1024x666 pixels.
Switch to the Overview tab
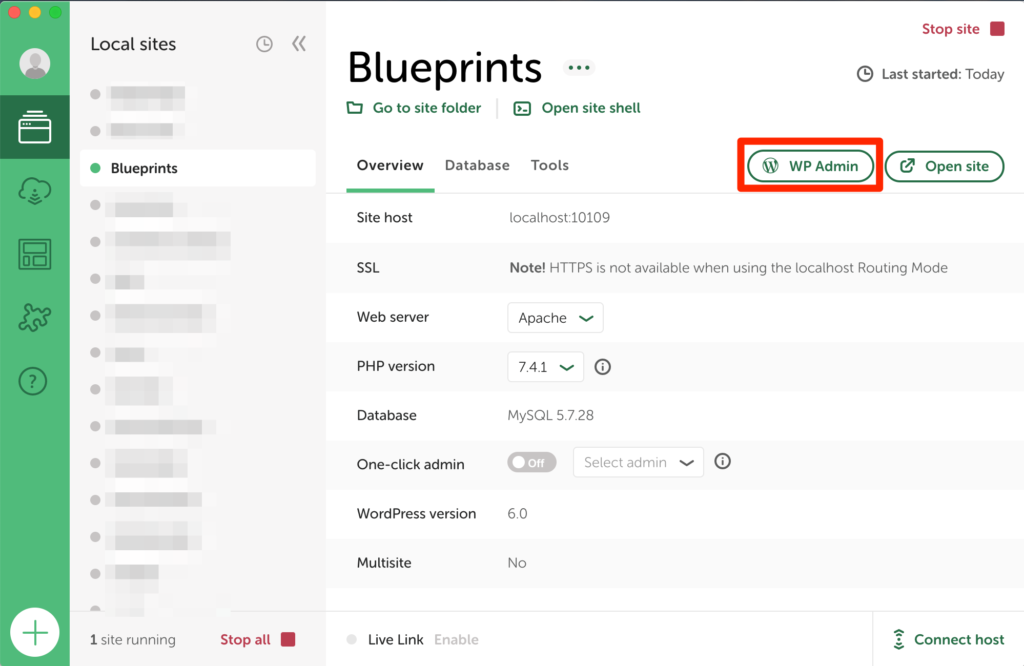point(390,165)
